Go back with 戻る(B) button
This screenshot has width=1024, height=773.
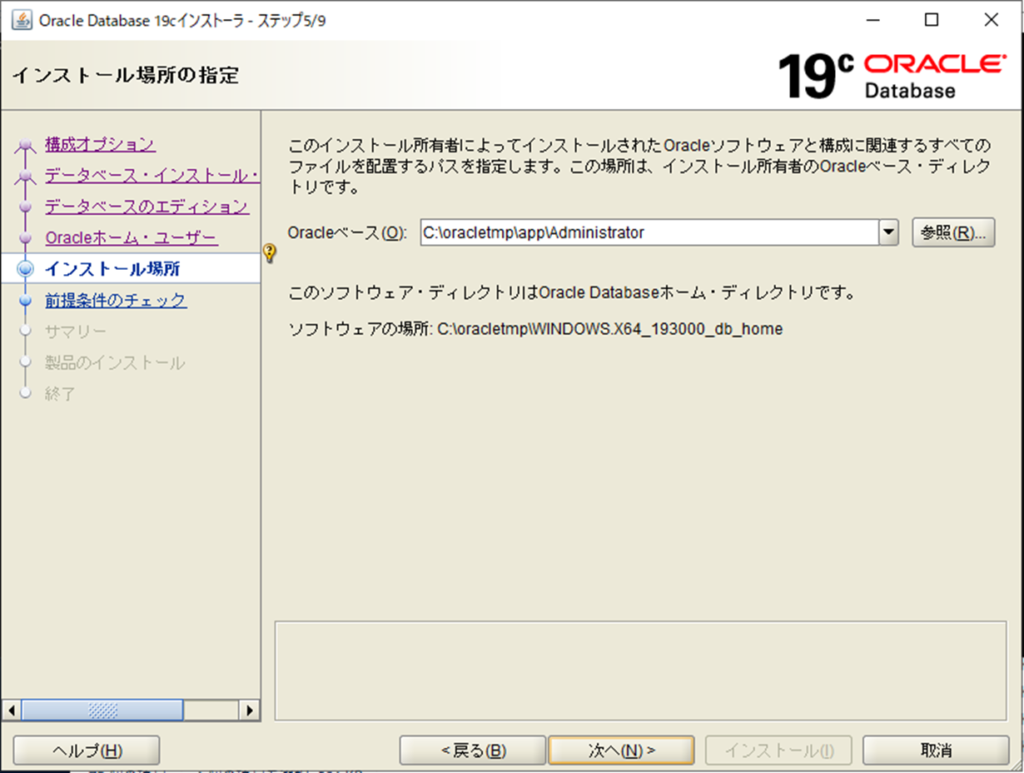[x=472, y=750]
